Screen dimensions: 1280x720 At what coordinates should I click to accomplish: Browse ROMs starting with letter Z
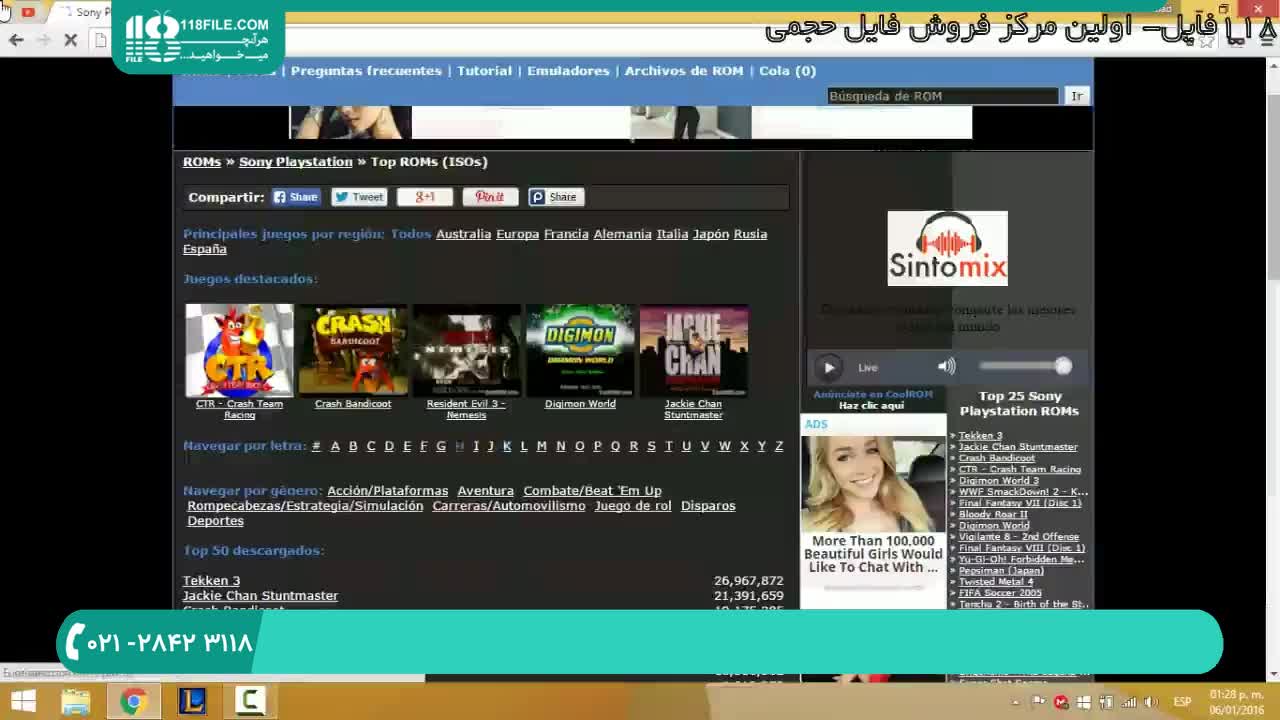coord(779,446)
